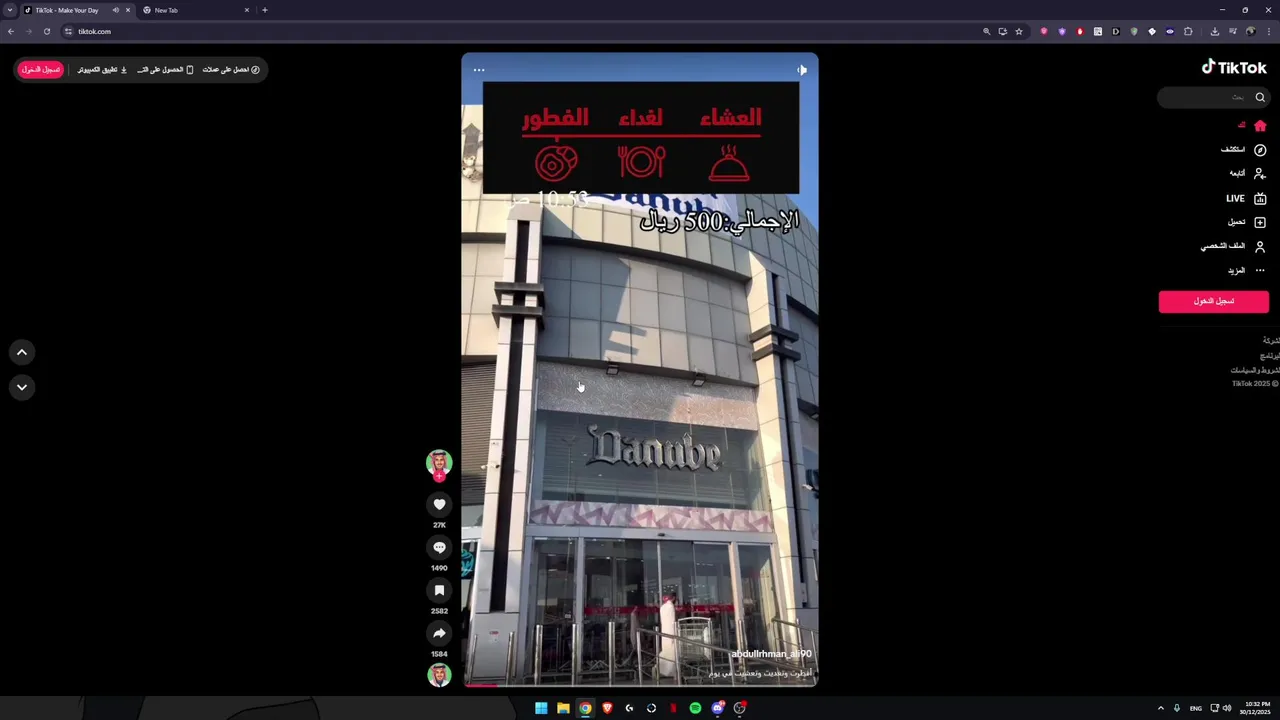Image resolution: width=1280 pixels, height=720 pixels.
Task: Open the comments with 1490 count
Action: pos(439,548)
